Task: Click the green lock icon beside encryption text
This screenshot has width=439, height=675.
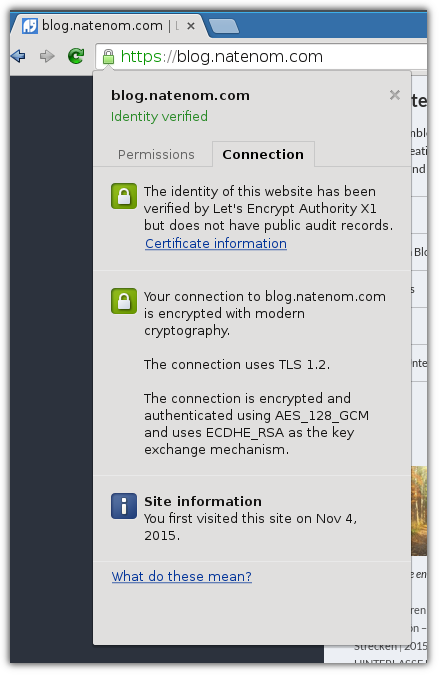Action: click(124, 301)
